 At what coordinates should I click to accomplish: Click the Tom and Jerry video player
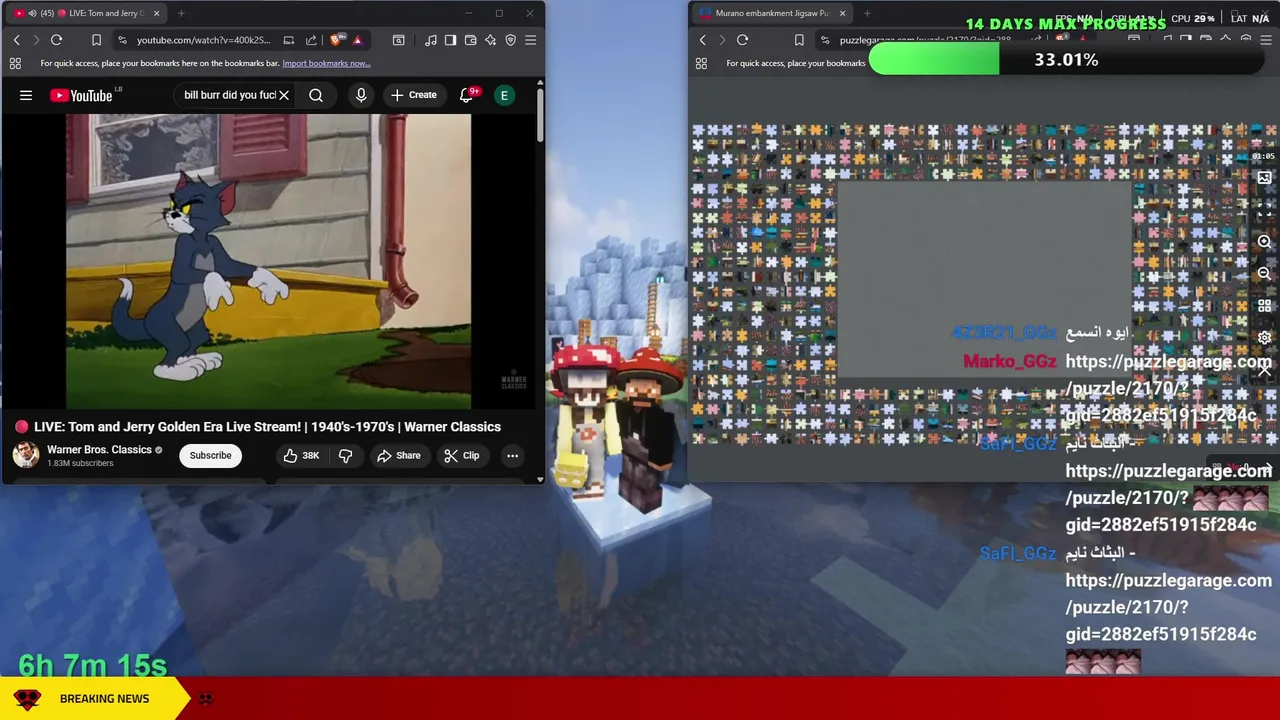click(268, 261)
